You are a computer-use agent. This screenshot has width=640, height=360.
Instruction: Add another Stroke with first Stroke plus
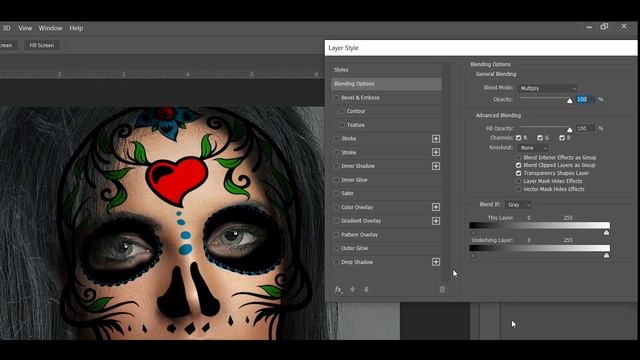click(x=436, y=139)
